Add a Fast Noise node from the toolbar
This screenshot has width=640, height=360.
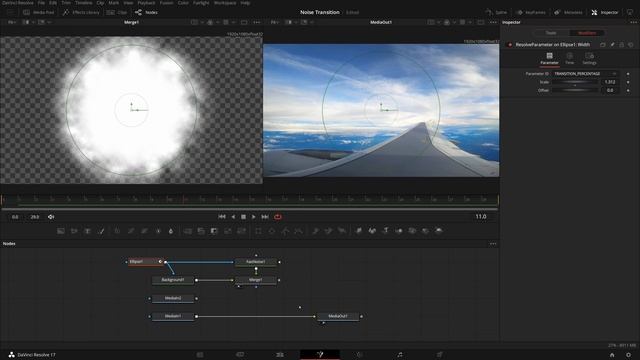pos(74,231)
